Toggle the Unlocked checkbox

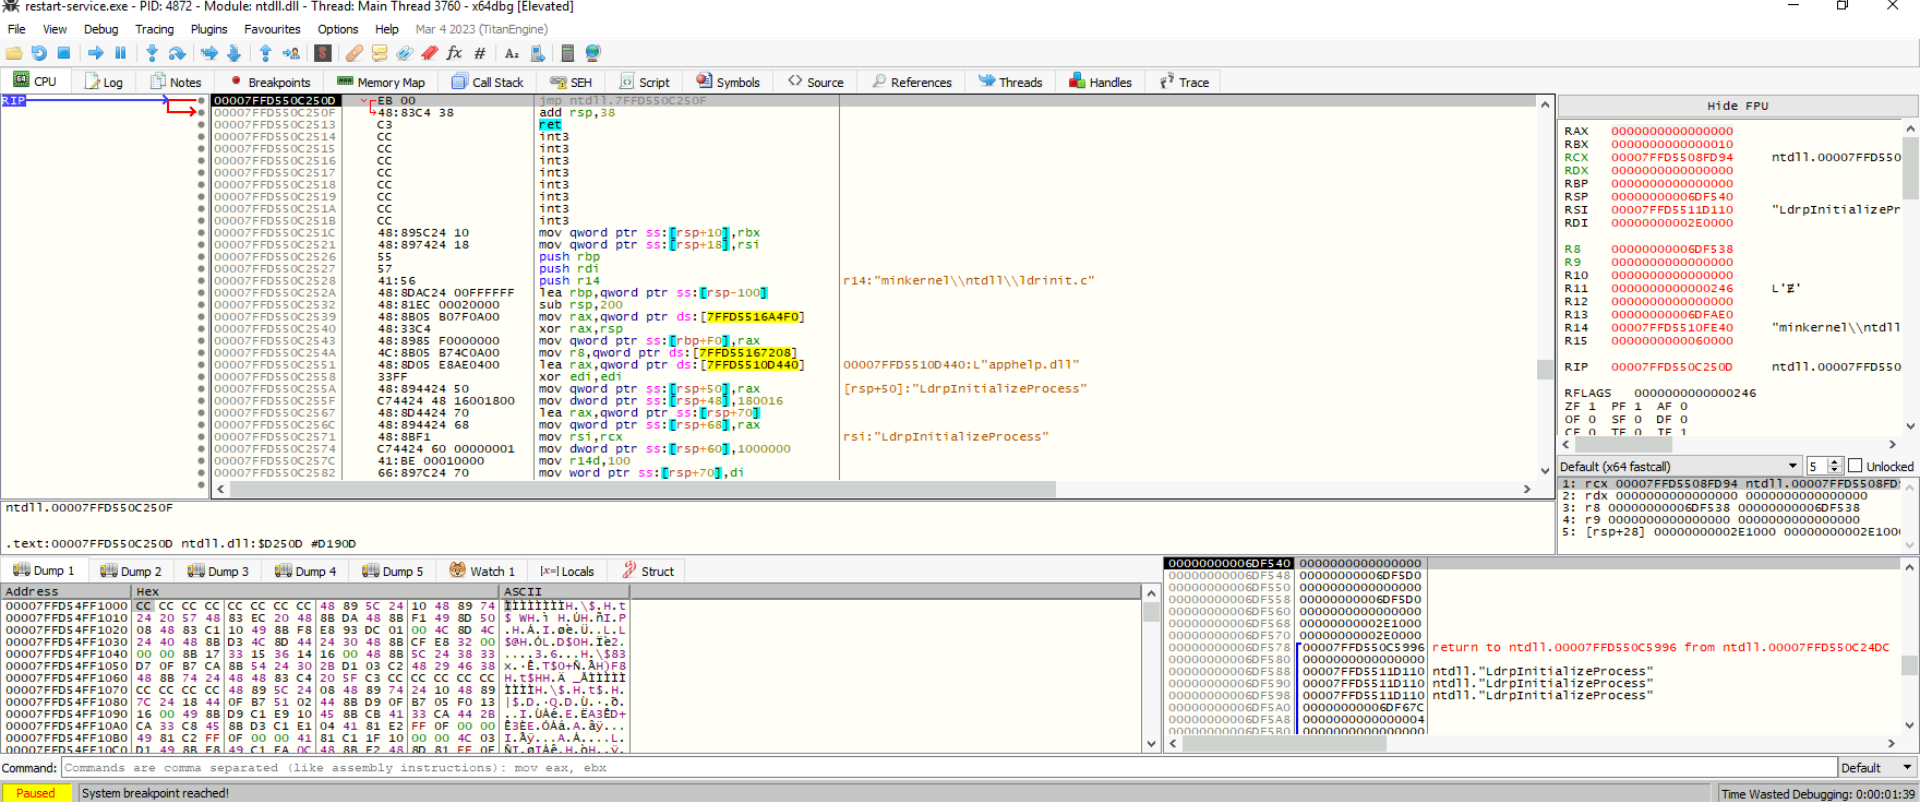point(1855,466)
